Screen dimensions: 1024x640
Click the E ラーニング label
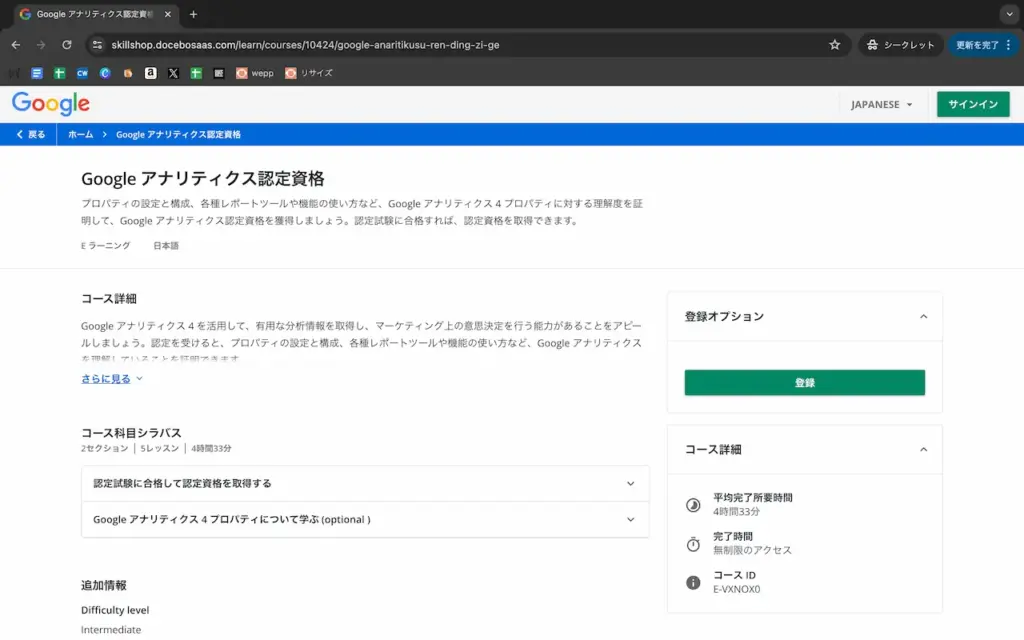pos(105,246)
